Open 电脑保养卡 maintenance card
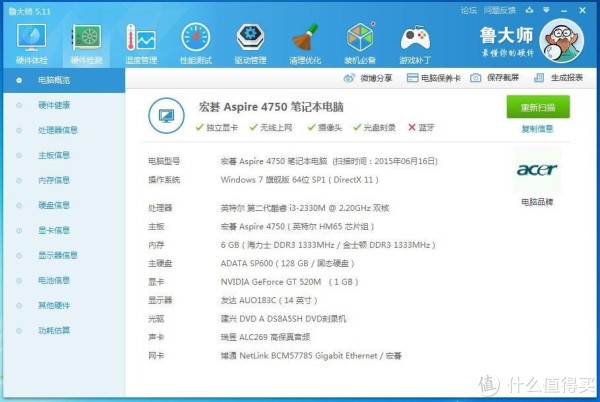The image size is (600, 402). pyautogui.click(x=434, y=78)
